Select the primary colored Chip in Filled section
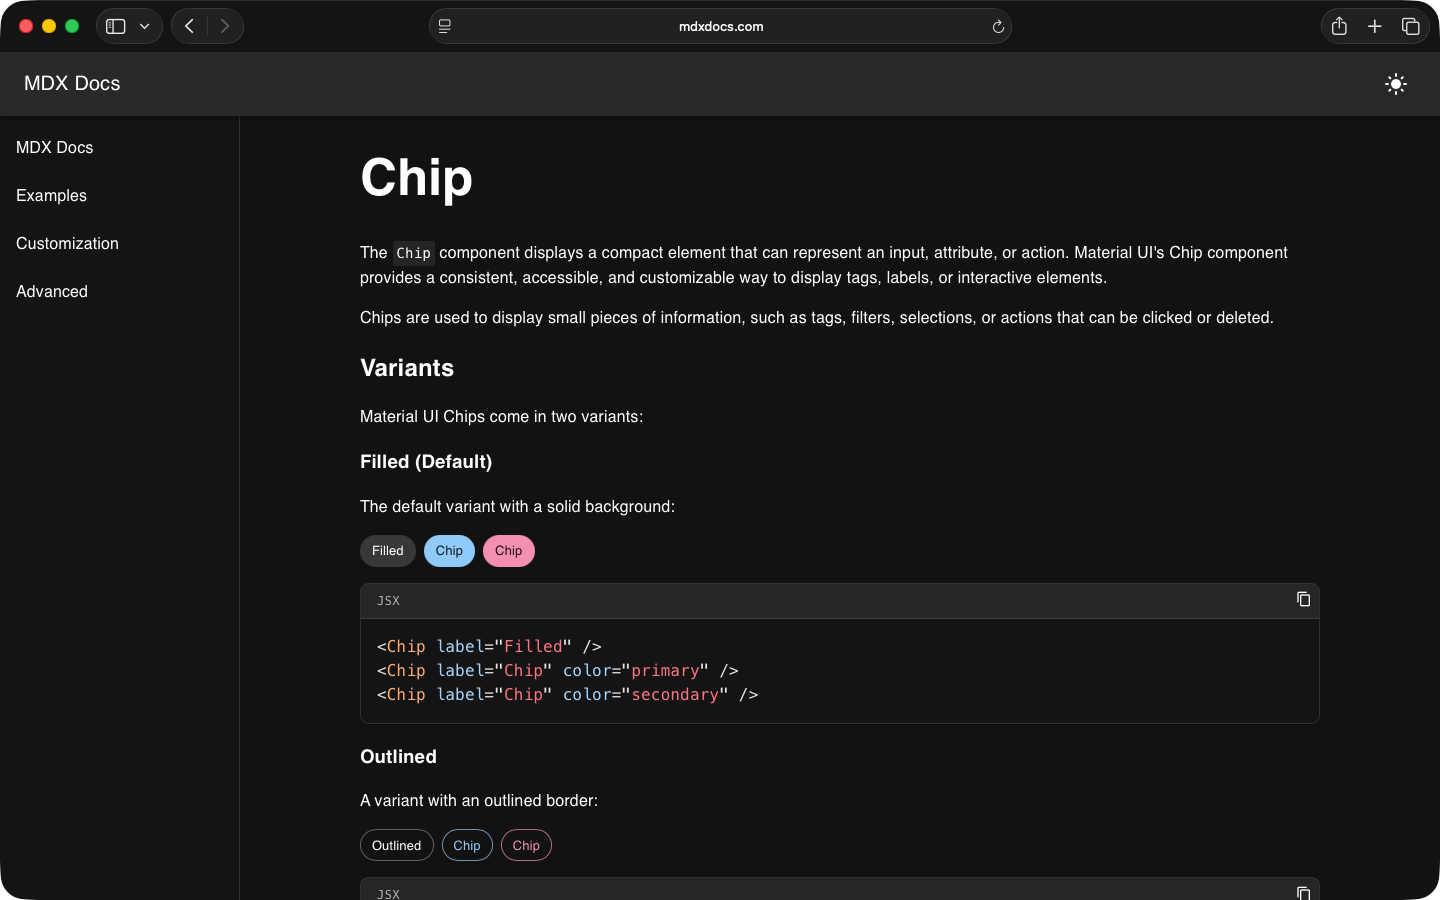 point(449,551)
